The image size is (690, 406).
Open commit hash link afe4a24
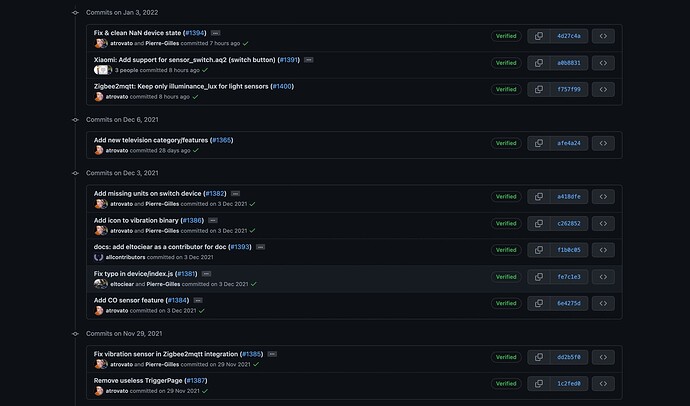click(x=569, y=143)
